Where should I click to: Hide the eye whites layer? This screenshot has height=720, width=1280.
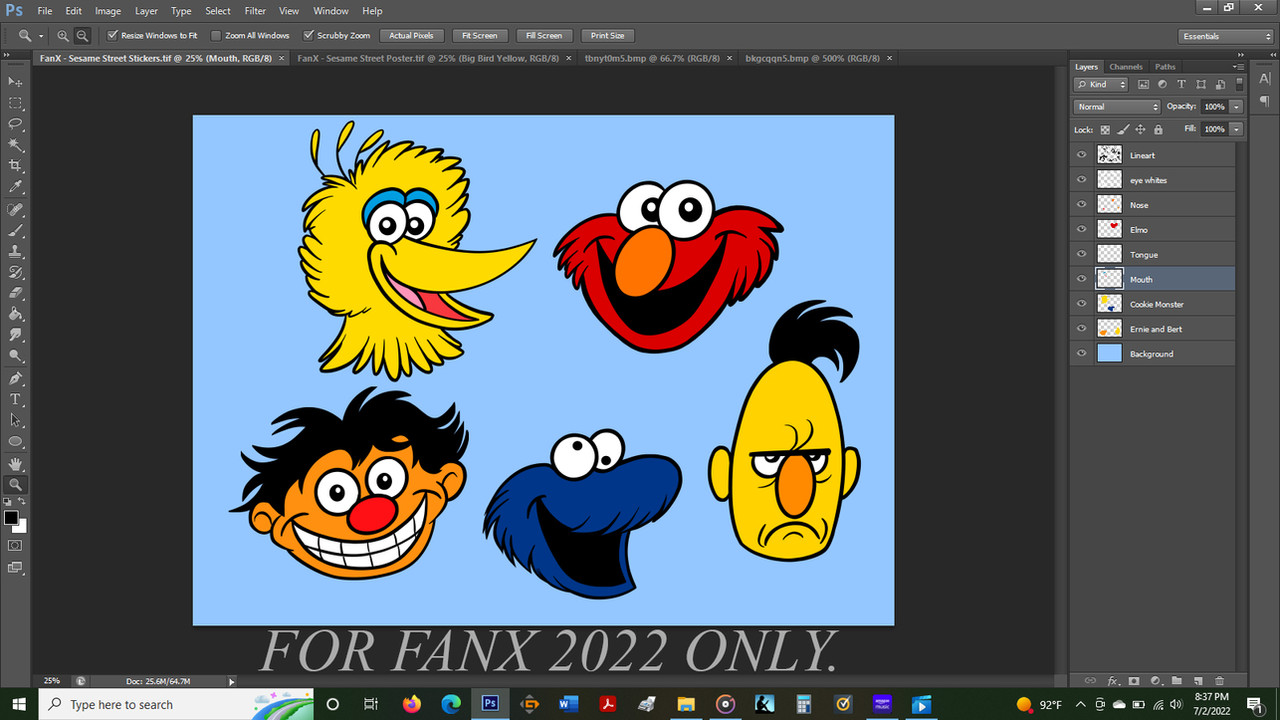[x=1081, y=180]
